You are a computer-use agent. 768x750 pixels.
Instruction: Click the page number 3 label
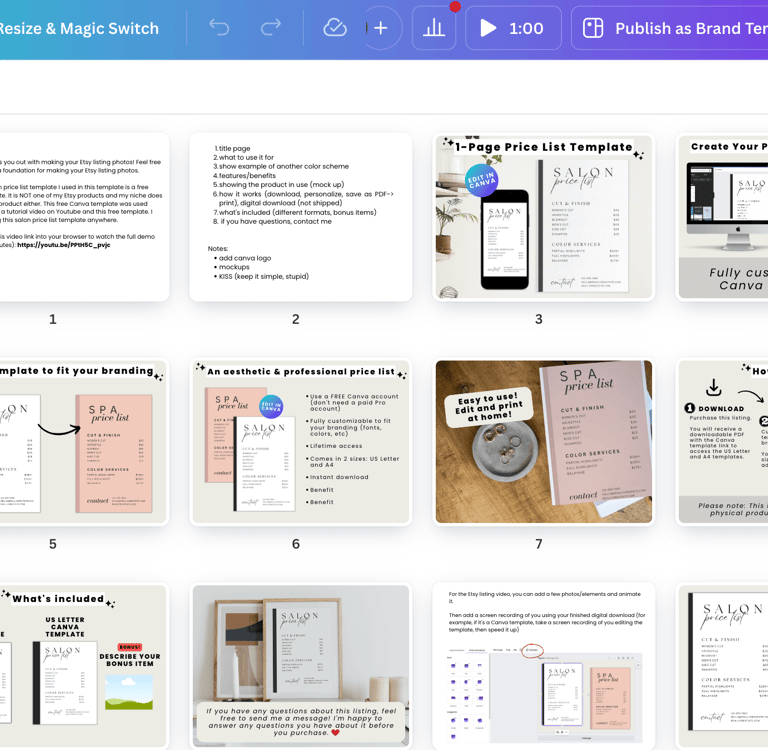click(x=539, y=319)
